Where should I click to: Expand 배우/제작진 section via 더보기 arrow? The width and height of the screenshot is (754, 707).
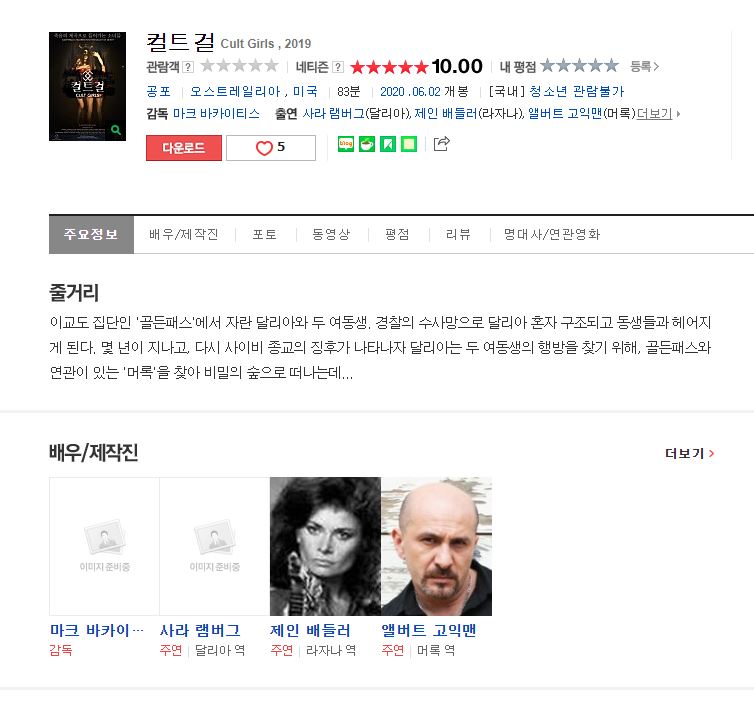point(690,454)
